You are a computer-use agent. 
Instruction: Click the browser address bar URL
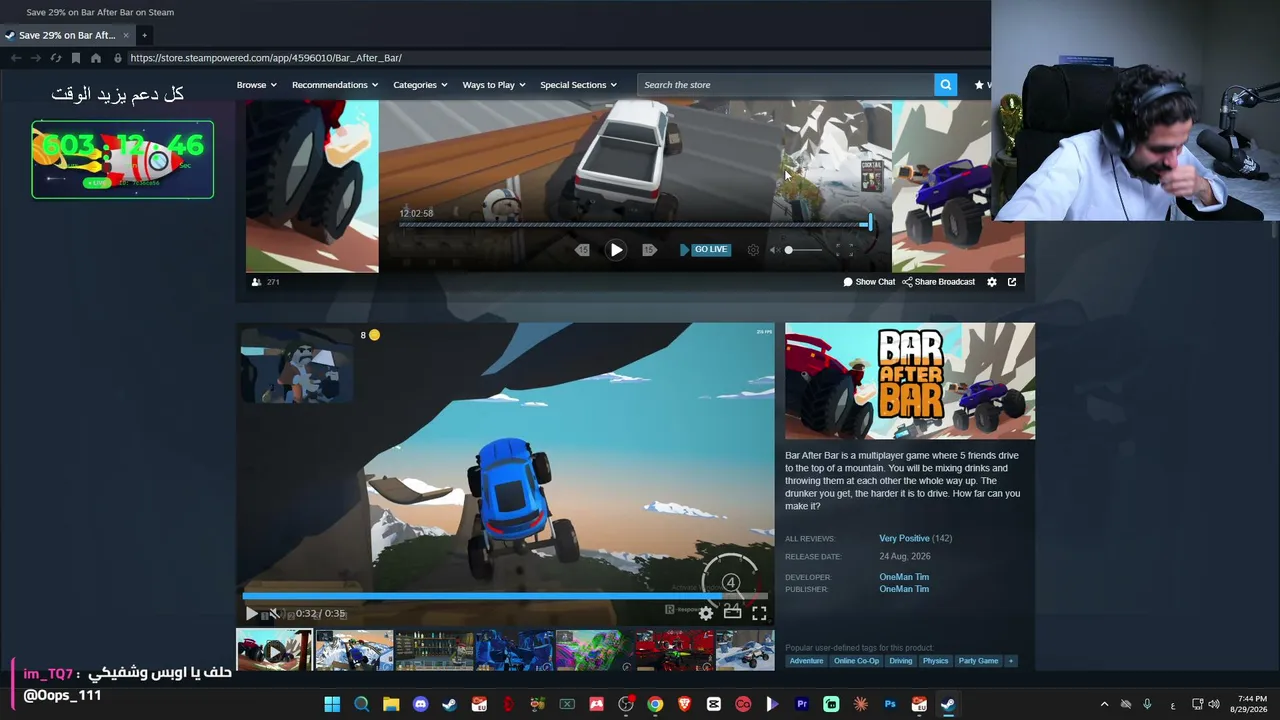tap(265, 58)
